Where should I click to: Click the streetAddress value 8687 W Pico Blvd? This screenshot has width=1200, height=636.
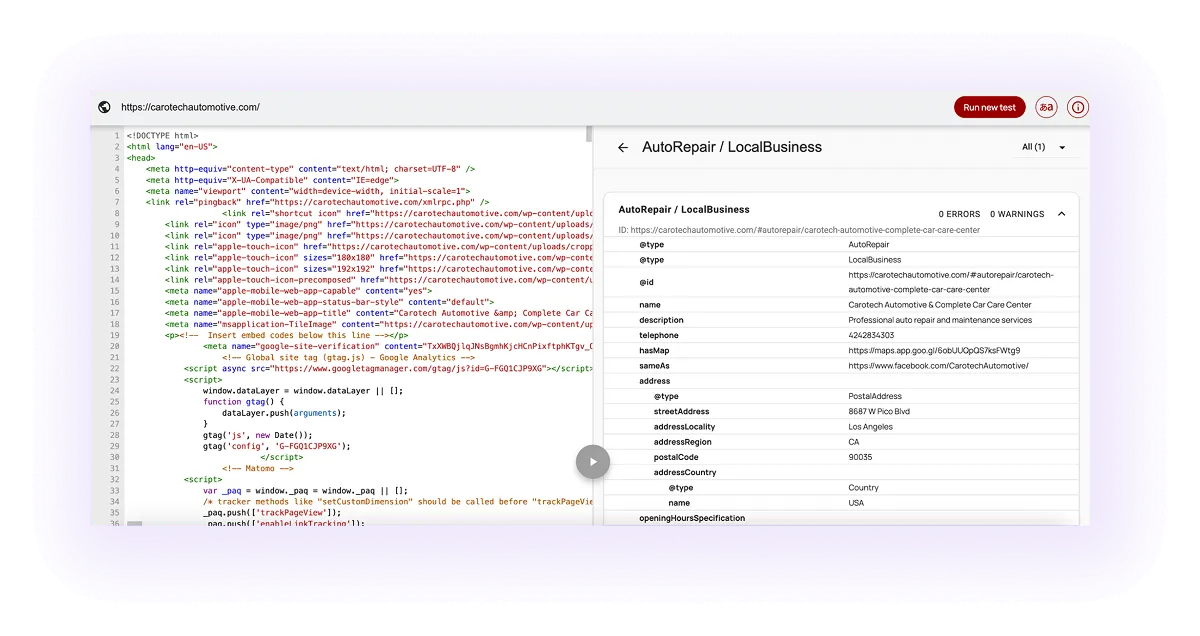point(879,411)
